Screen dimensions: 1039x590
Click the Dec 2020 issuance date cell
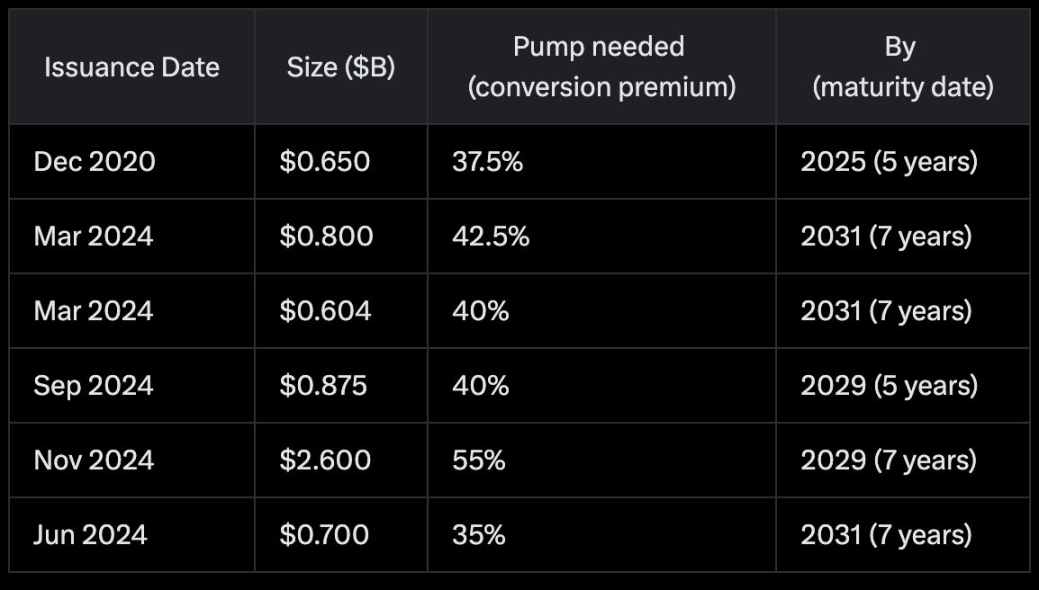(x=95, y=162)
